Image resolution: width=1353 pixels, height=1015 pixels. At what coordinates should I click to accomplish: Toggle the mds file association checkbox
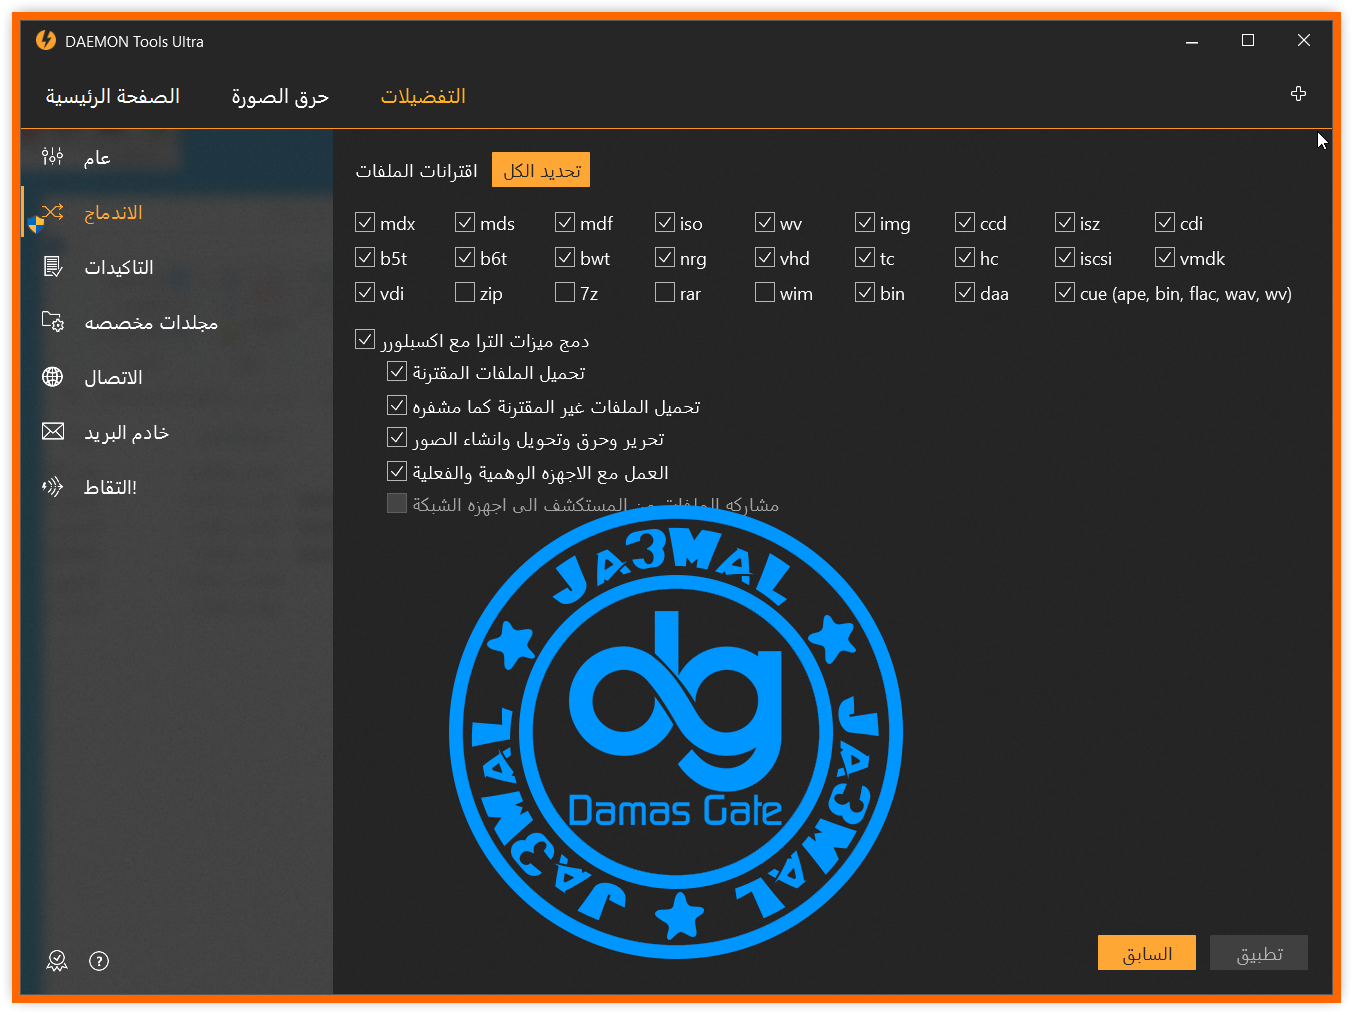pyautogui.click(x=465, y=222)
